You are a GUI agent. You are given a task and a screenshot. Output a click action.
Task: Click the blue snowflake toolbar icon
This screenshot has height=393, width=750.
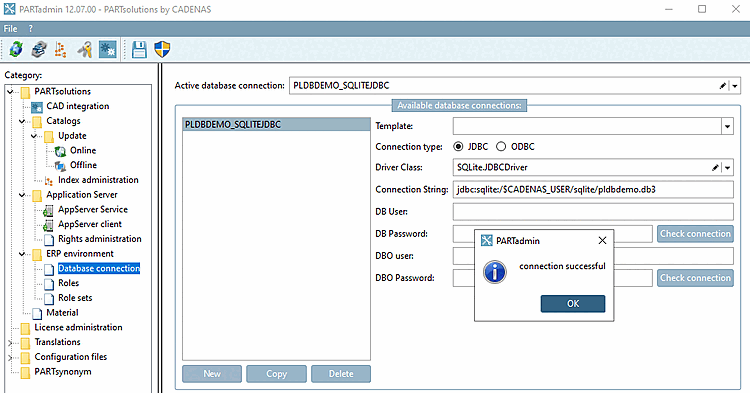click(x=108, y=49)
